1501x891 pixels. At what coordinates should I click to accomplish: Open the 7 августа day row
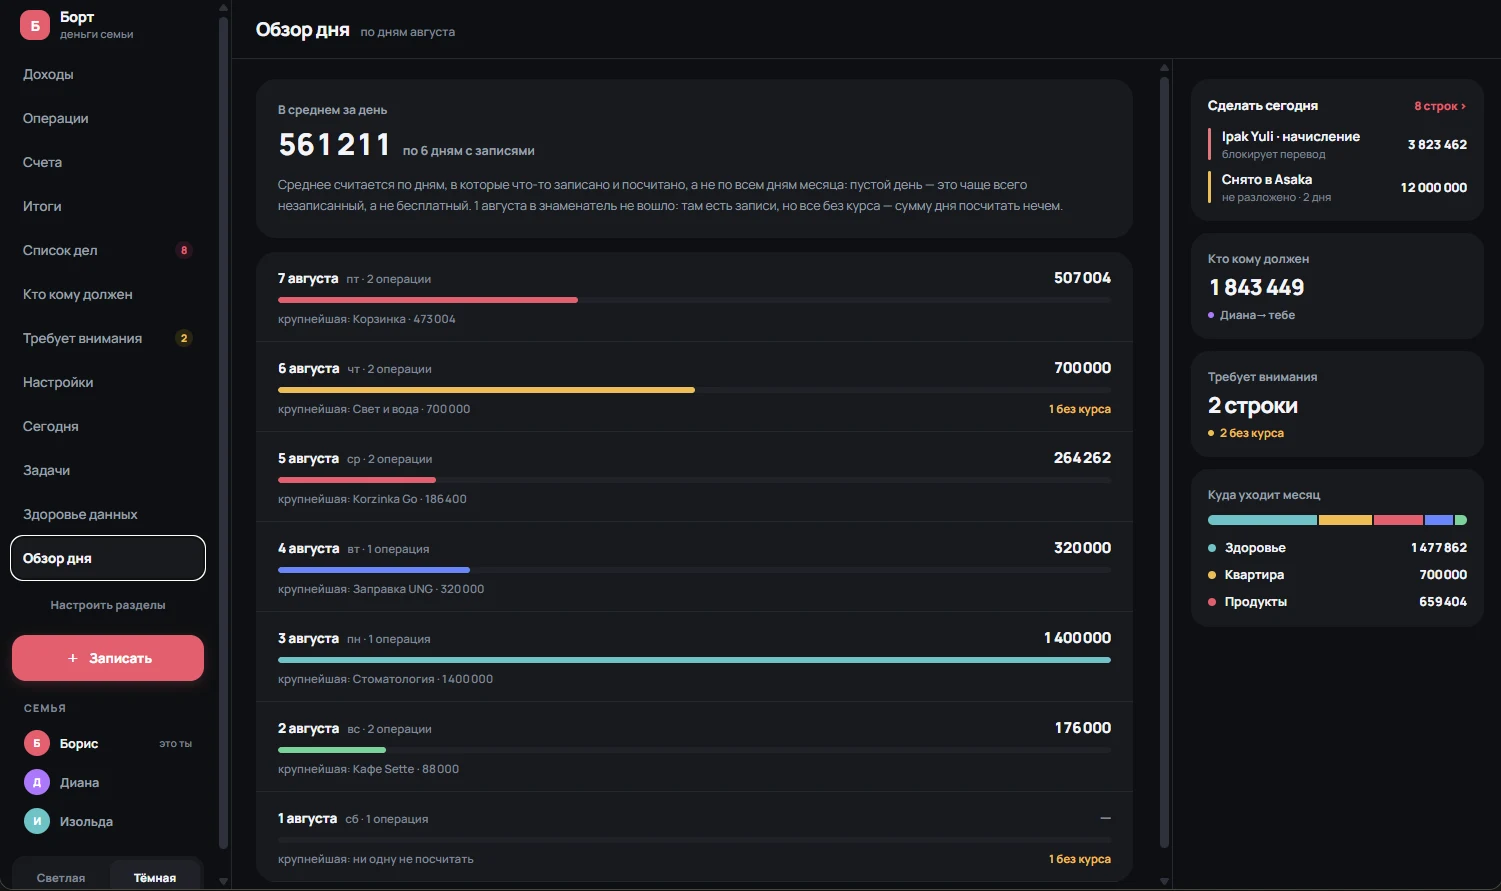[x=694, y=297]
